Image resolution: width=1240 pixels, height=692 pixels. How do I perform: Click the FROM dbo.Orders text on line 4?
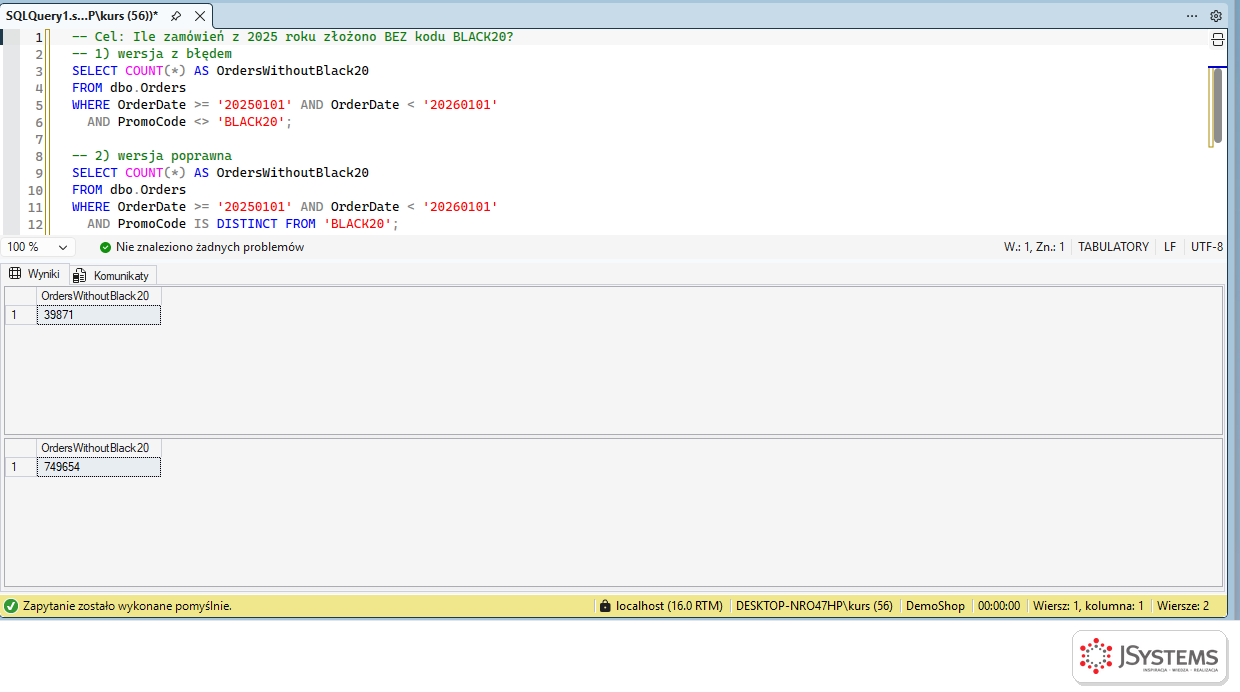[129, 88]
